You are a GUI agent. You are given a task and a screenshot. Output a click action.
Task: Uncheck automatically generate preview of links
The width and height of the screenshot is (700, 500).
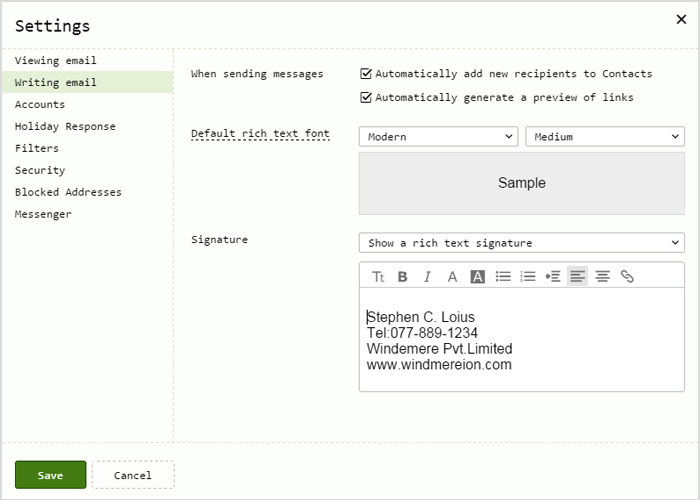[366, 97]
